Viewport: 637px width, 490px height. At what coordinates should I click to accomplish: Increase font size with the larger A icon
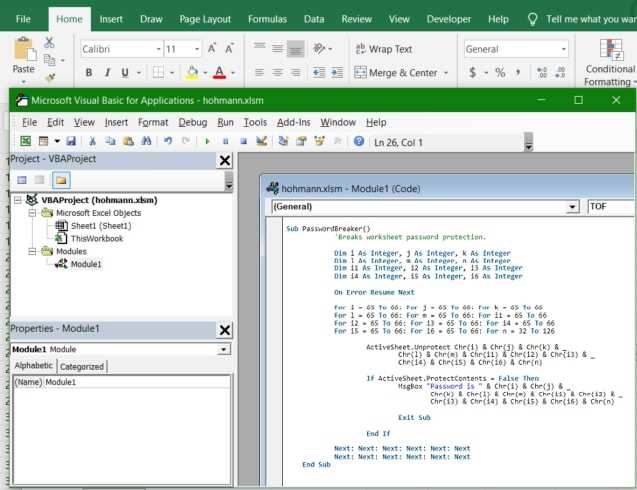(212, 49)
